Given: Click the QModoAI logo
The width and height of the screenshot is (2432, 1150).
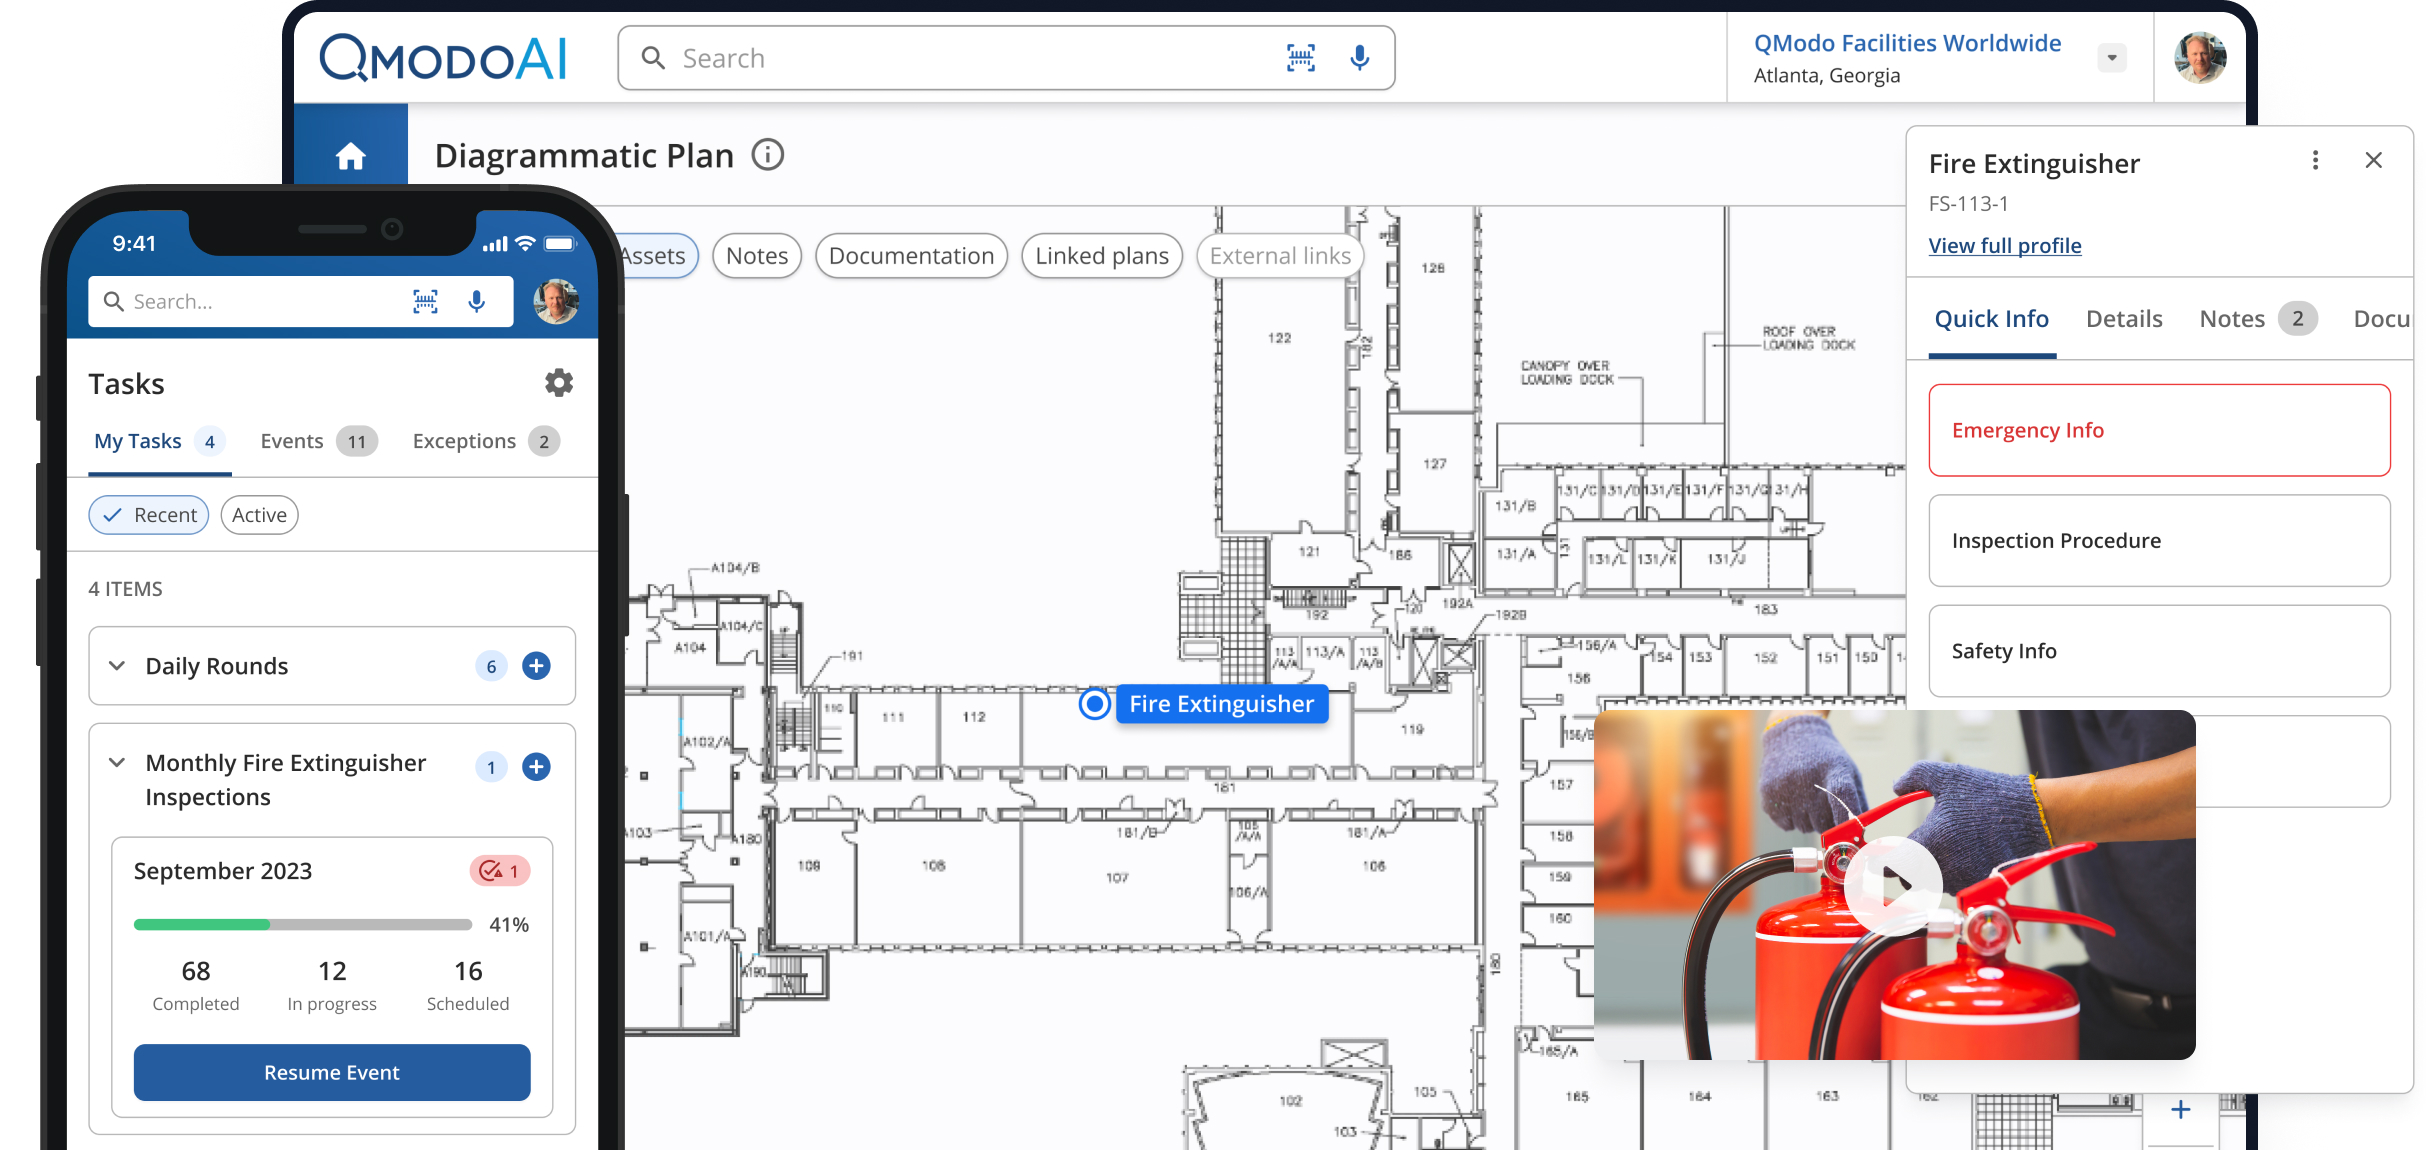Looking at the screenshot, I should click(x=443, y=58).
